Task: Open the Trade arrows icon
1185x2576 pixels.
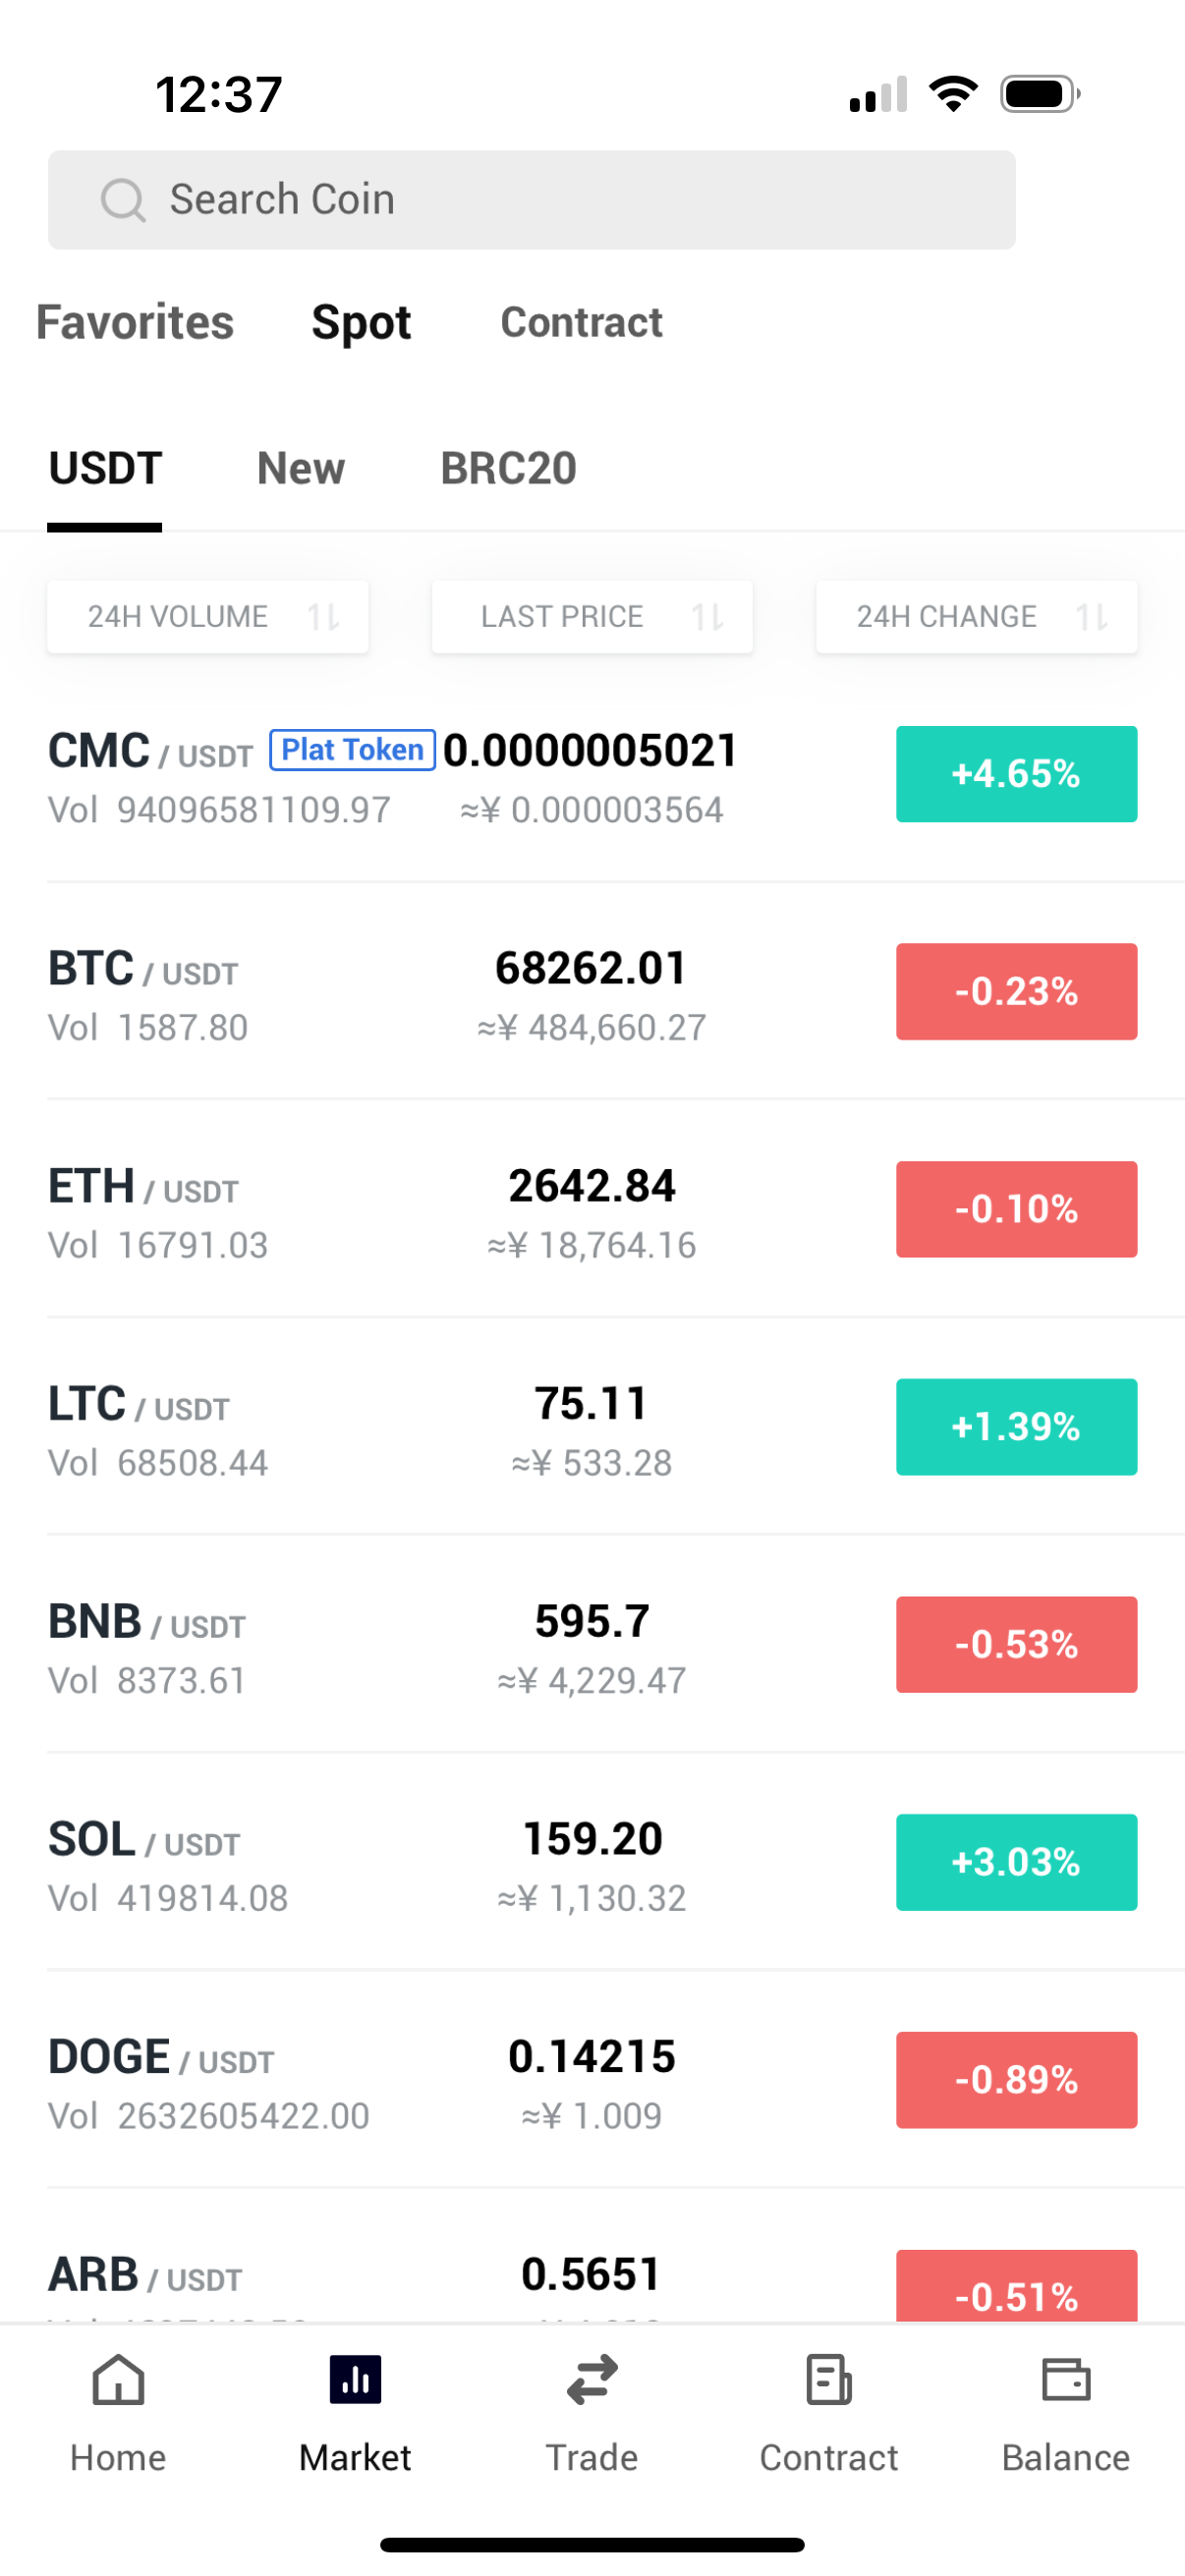Action: (592, 2379)
